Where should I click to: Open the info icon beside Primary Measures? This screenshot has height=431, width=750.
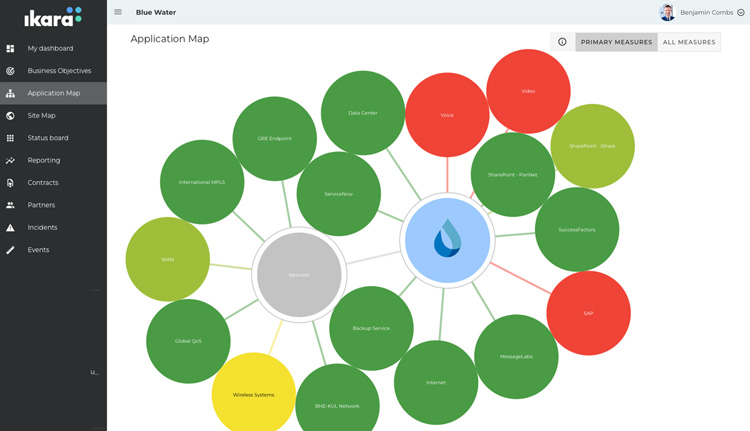562,42
